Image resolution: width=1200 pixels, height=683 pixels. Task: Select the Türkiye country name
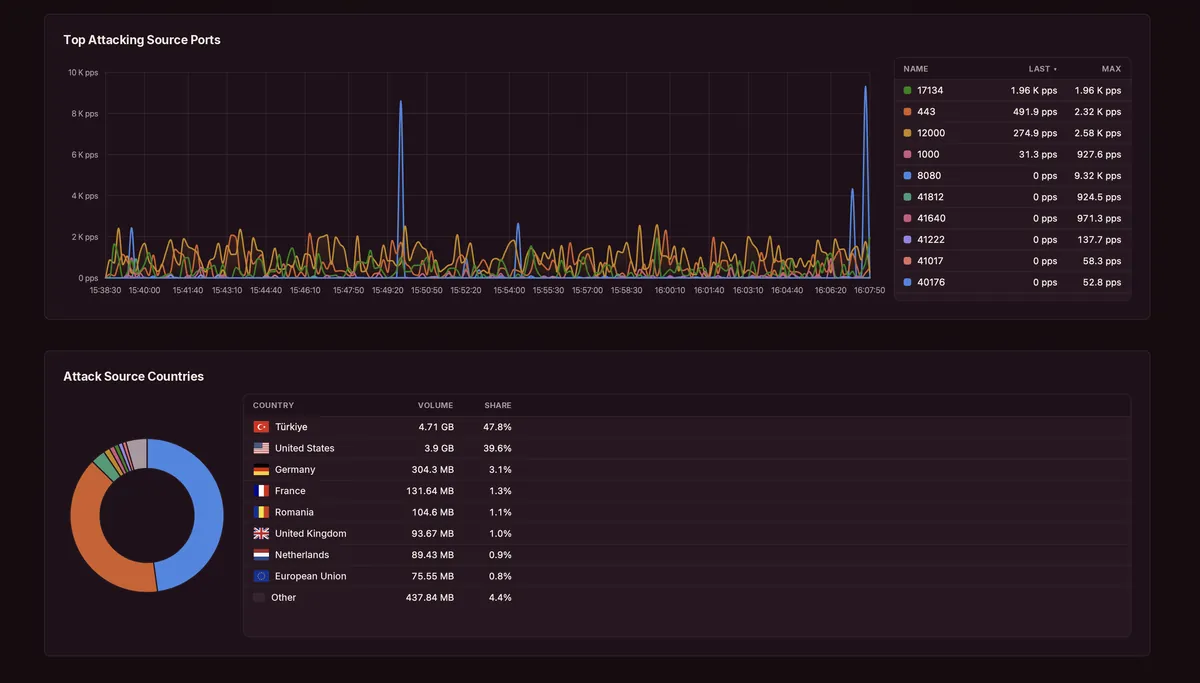click(291, 427)
